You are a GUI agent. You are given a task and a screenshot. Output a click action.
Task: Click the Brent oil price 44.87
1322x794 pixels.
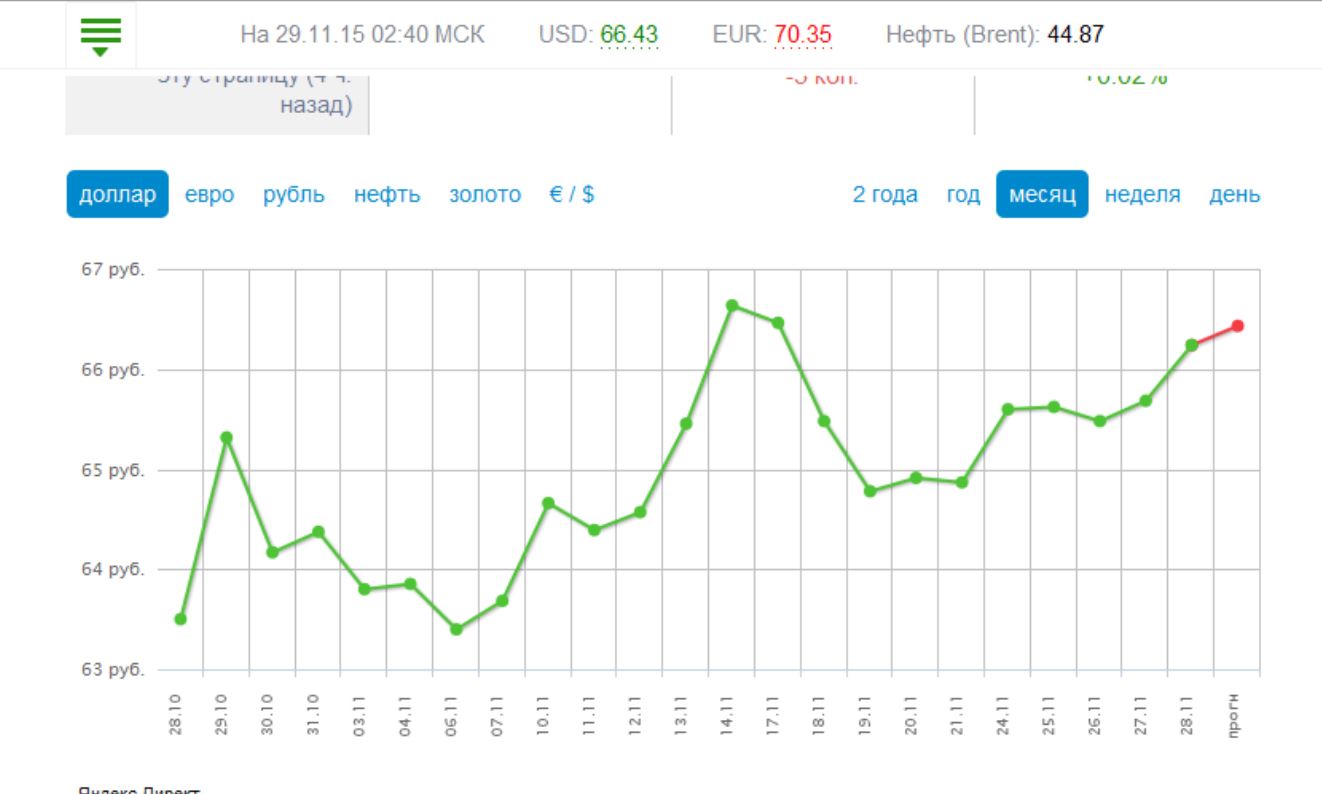[1075, 35]
